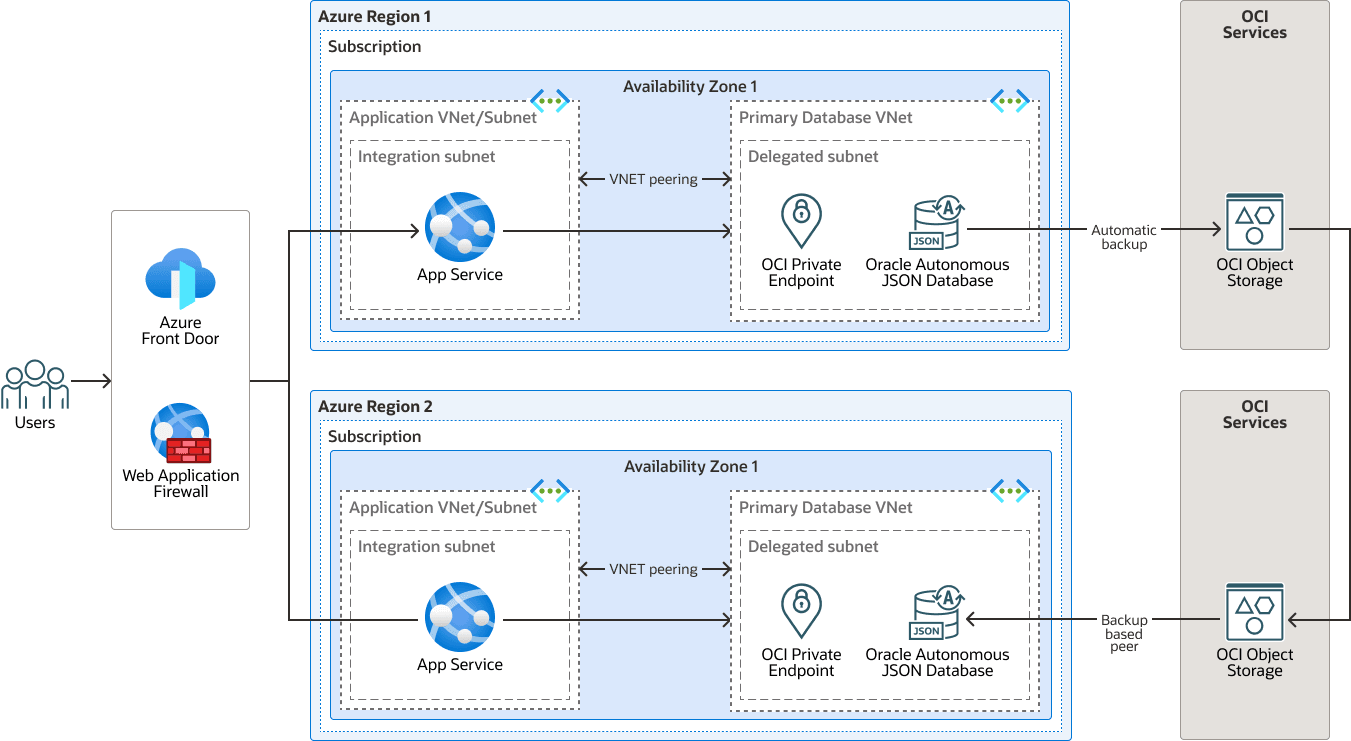Select 'Primary Database VNet' label in Region 2

[x=826, y=508]
